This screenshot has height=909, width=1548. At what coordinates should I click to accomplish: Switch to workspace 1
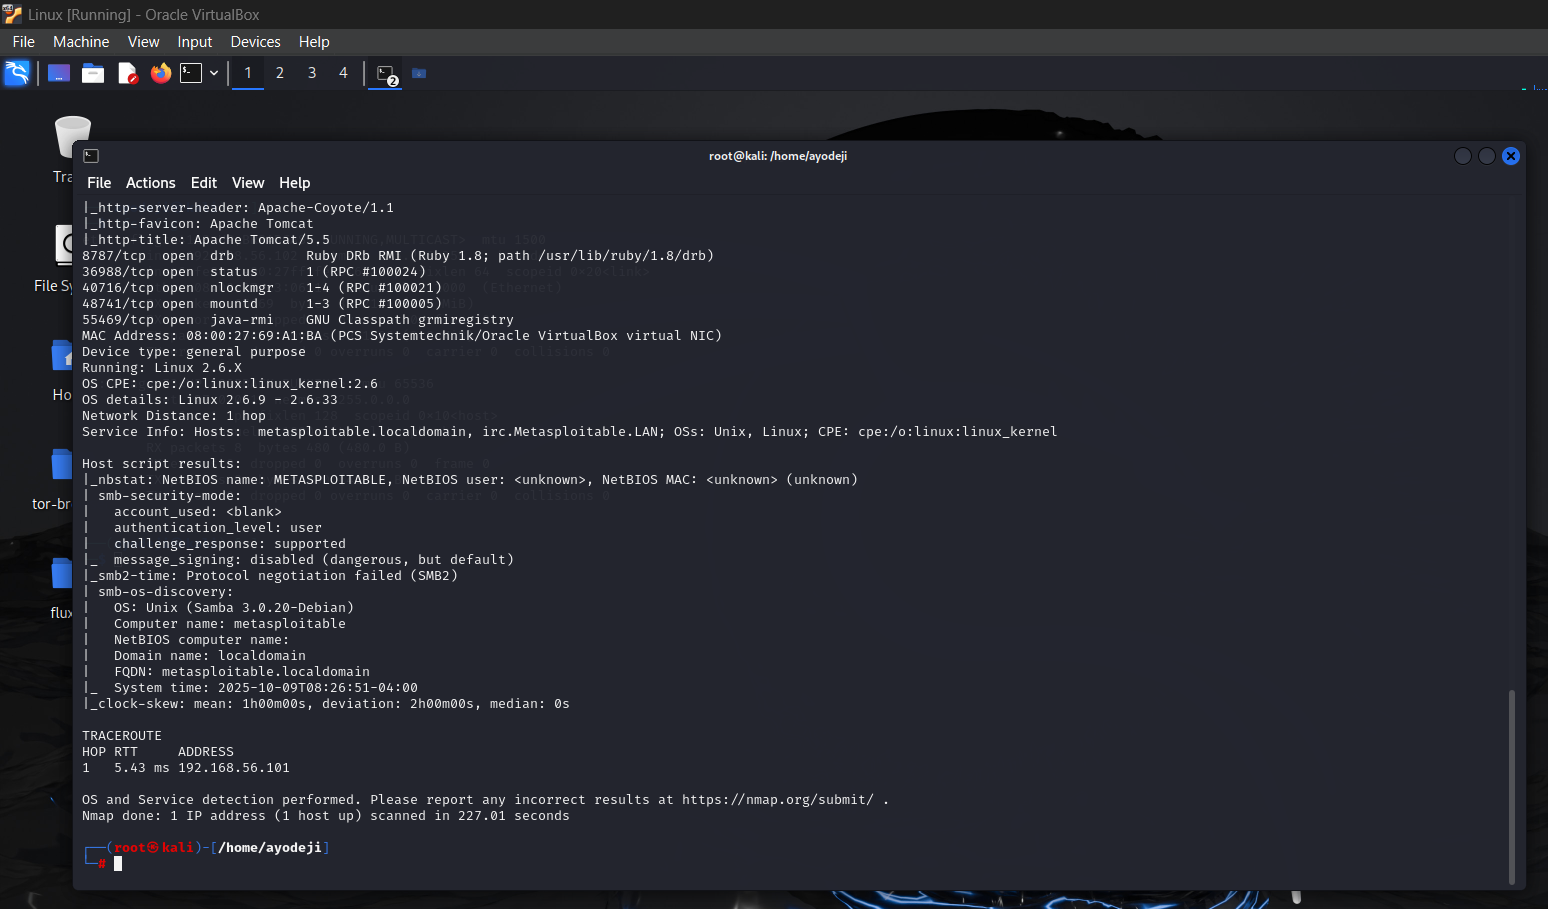pos(248,73)
